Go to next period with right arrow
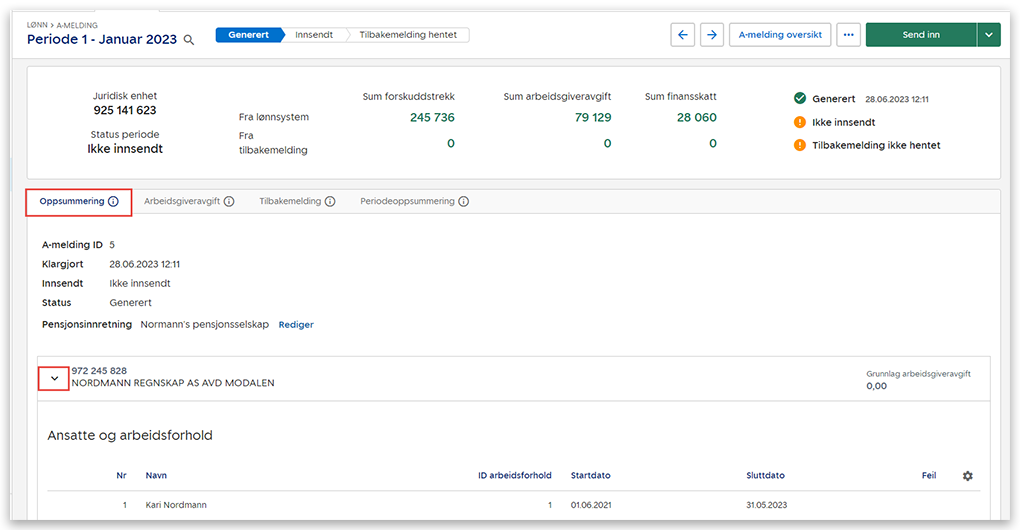This screenshot has width=1020, height=530. 712,35
